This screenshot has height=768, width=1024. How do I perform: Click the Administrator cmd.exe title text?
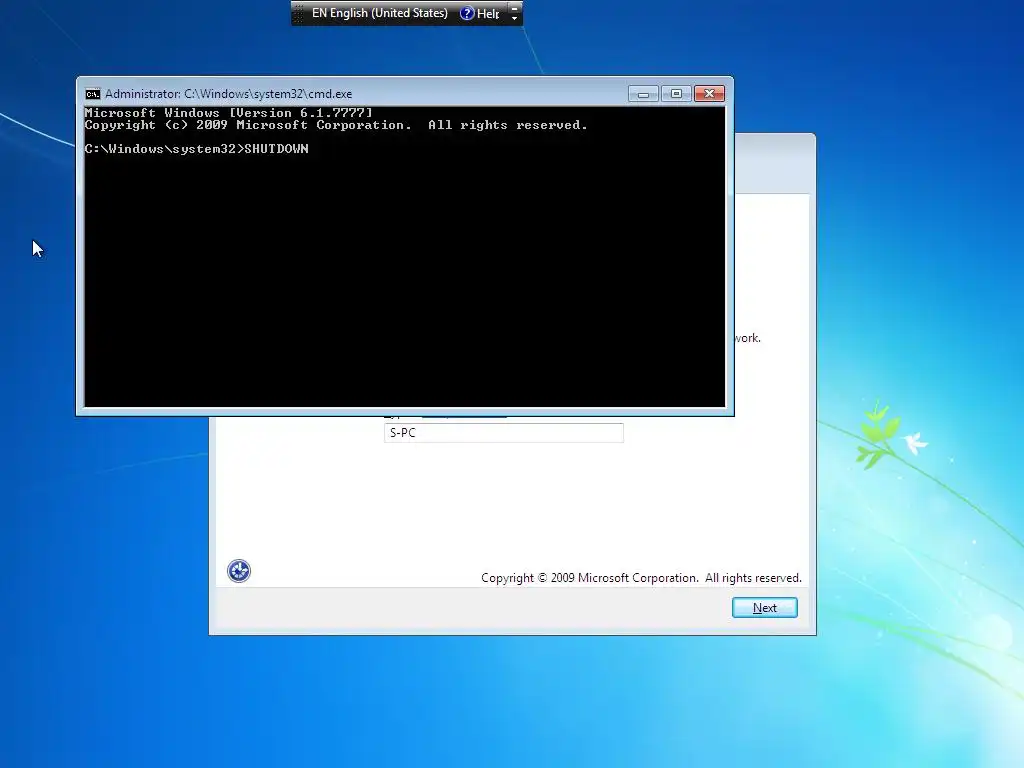(229, 94)
